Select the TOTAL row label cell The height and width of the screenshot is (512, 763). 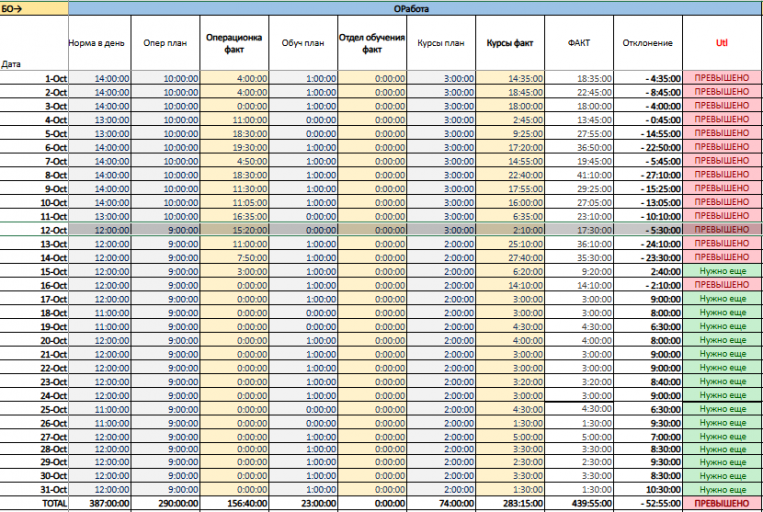point(34,503)
